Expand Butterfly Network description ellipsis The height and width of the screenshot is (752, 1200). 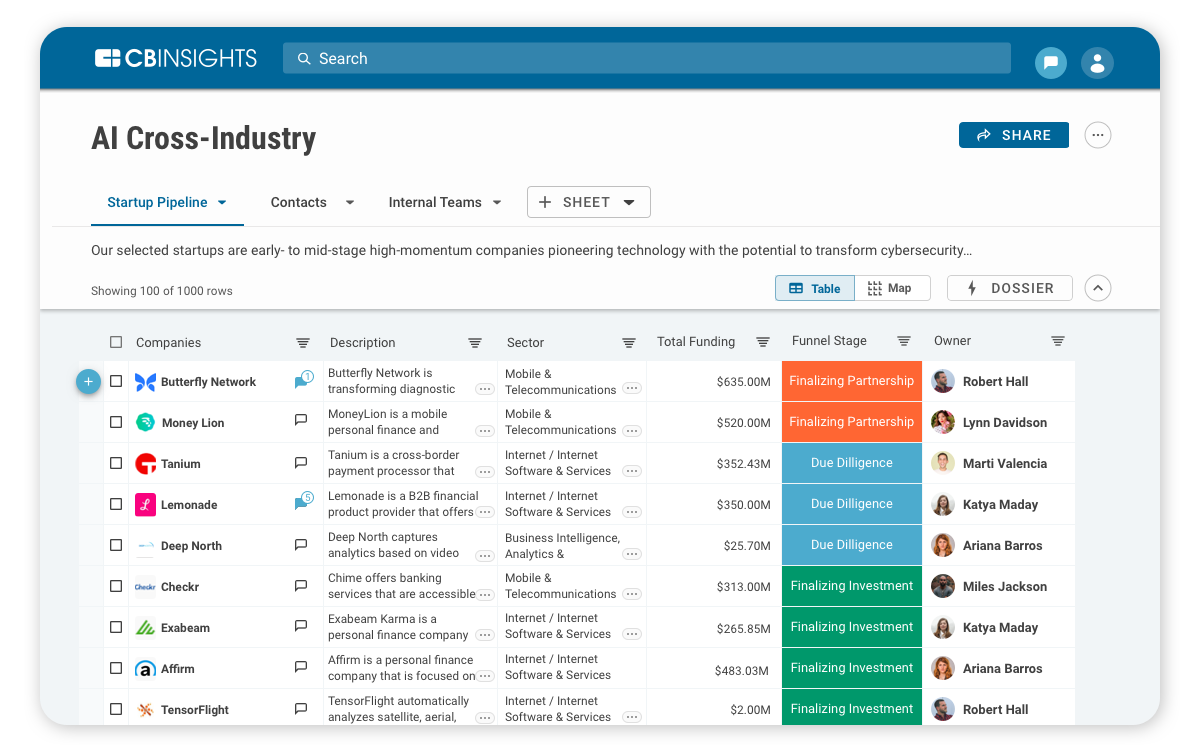pyautogui.click(x=485, y=389)
